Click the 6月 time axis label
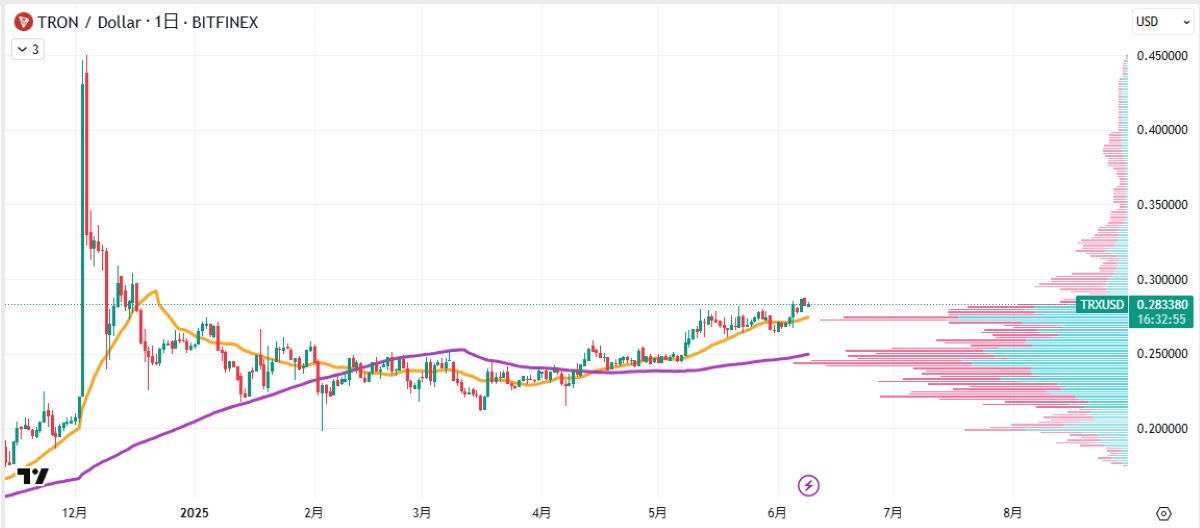The width and height of the screenshot is (1200, 528). (776, 513)
